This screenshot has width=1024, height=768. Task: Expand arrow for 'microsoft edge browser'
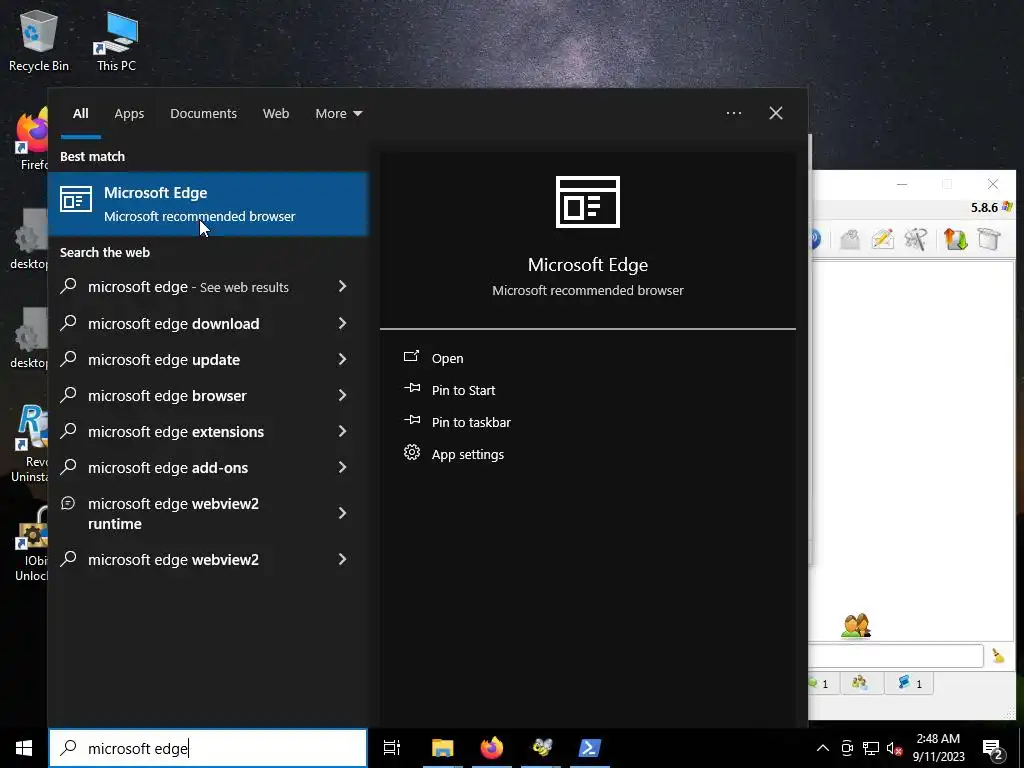point(342,394)
